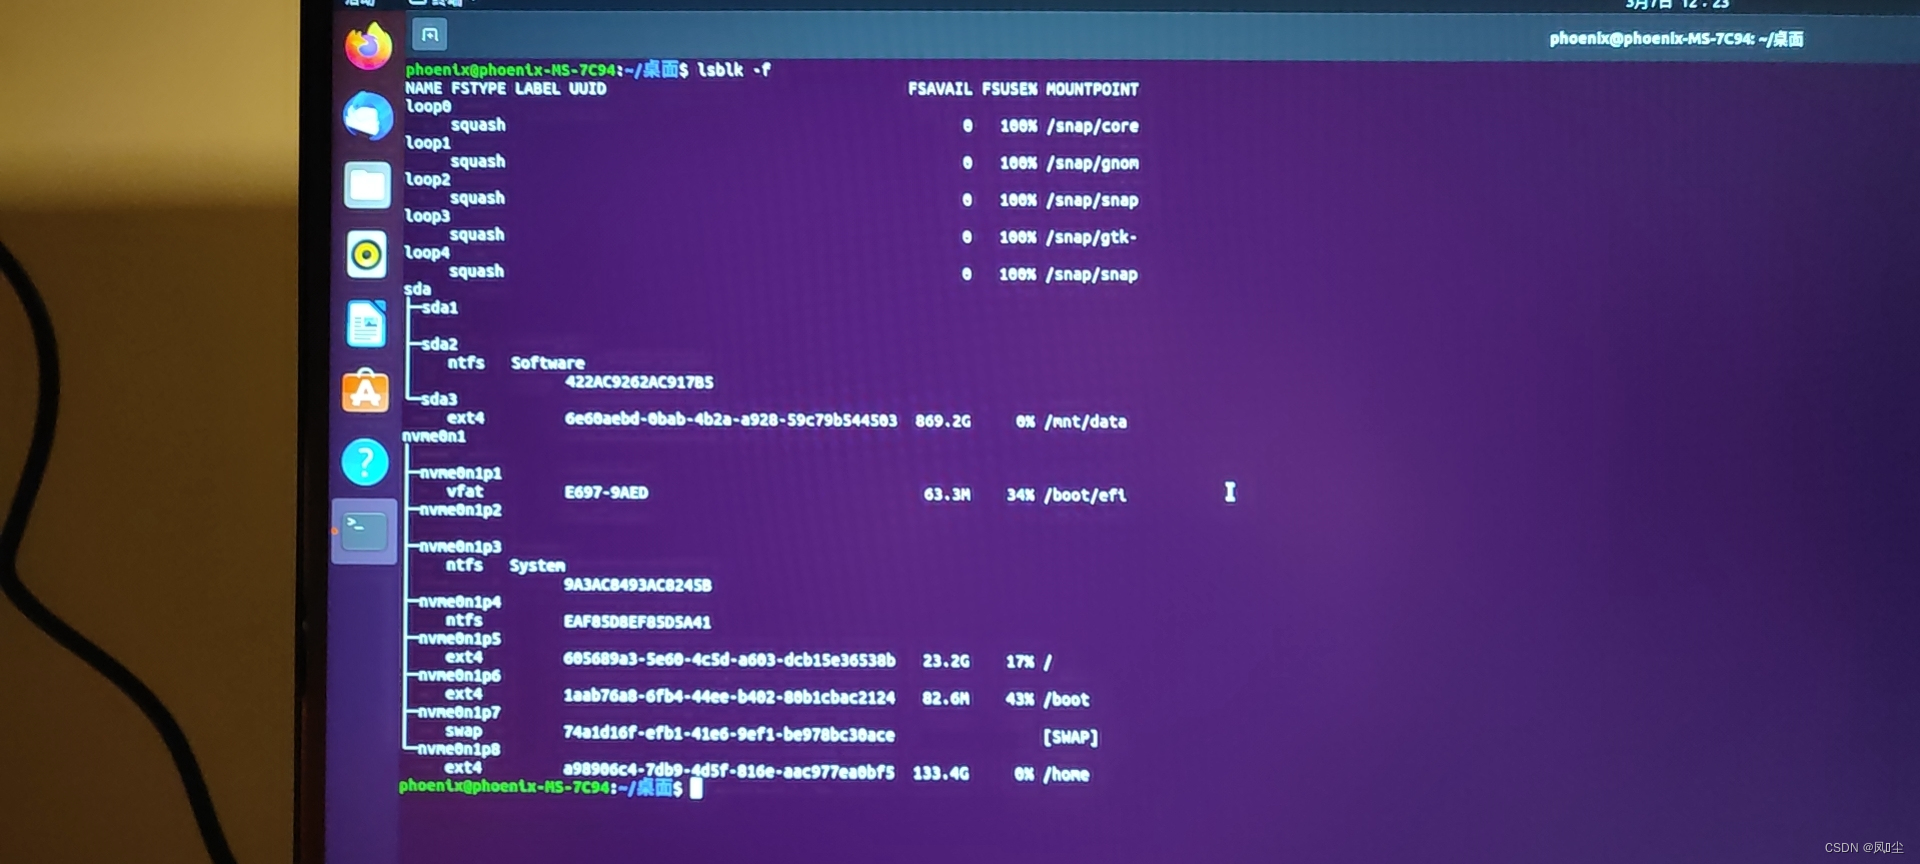Click the UUID 422AC9262AC917B5
This screenshot has width=1920, height=864.
(639, 382)
